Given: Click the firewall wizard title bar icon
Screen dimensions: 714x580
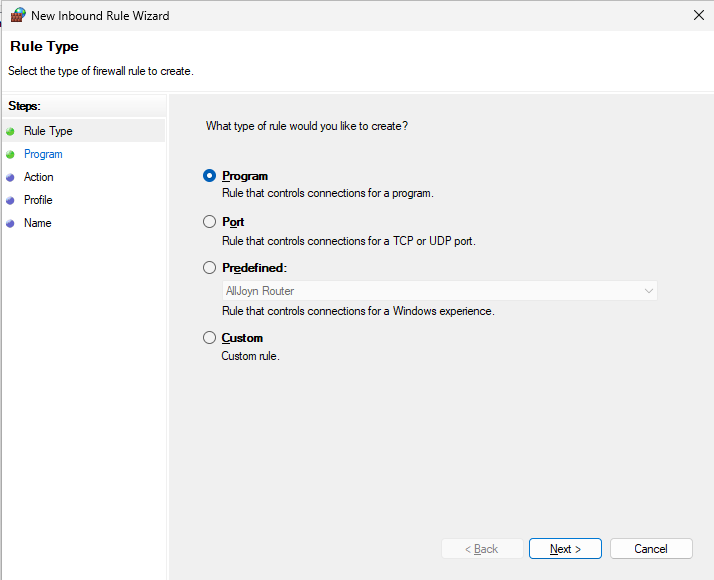Looking at the screenshot, I should point(18,15).
